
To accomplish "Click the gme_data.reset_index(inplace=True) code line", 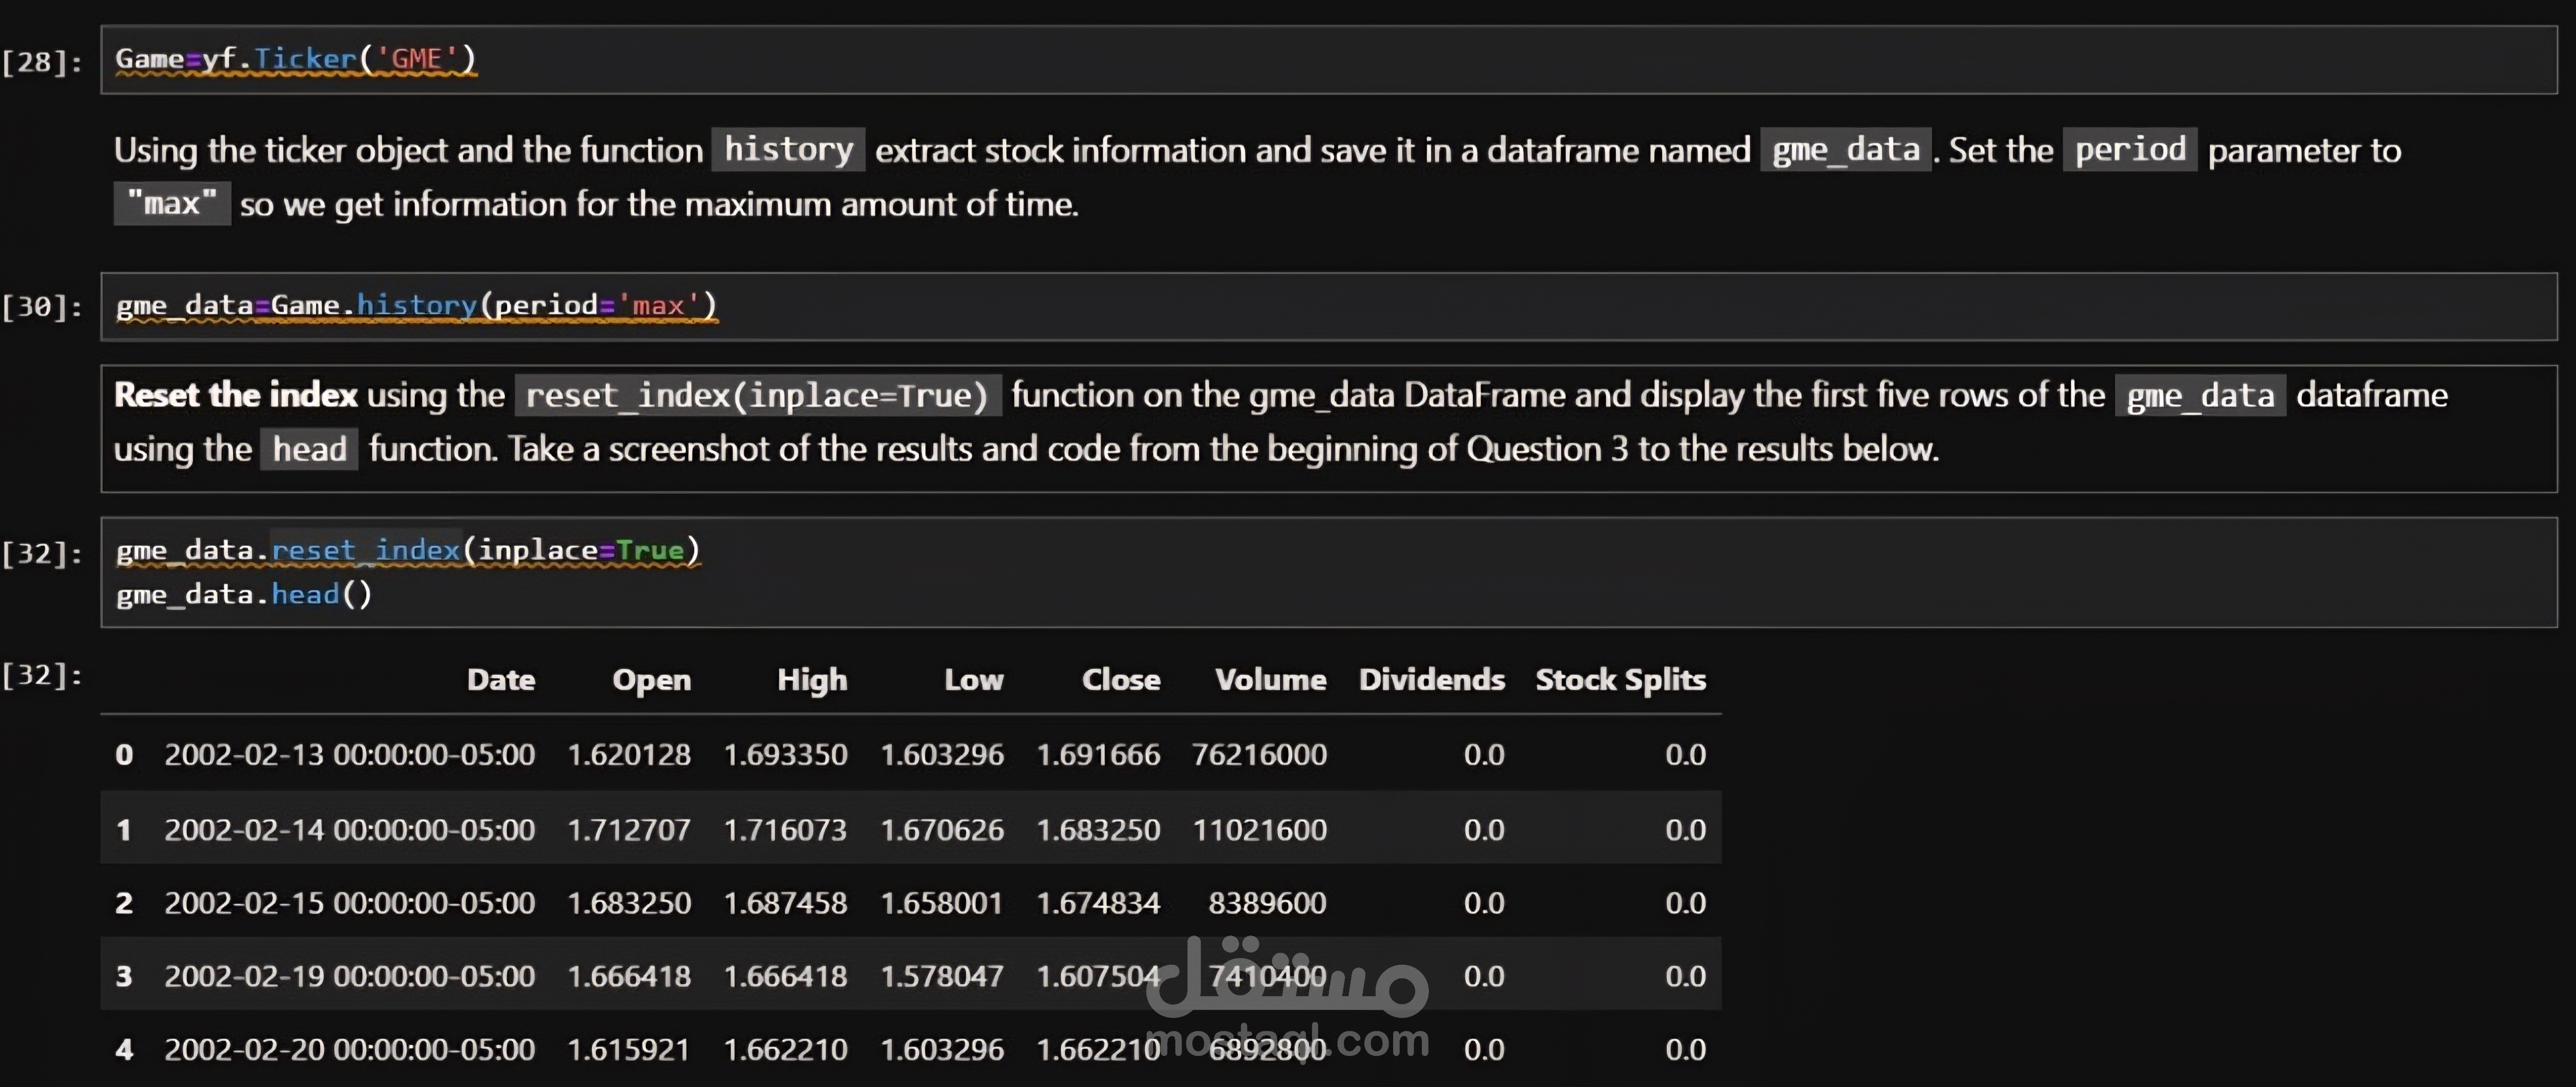I will point(408,550).
